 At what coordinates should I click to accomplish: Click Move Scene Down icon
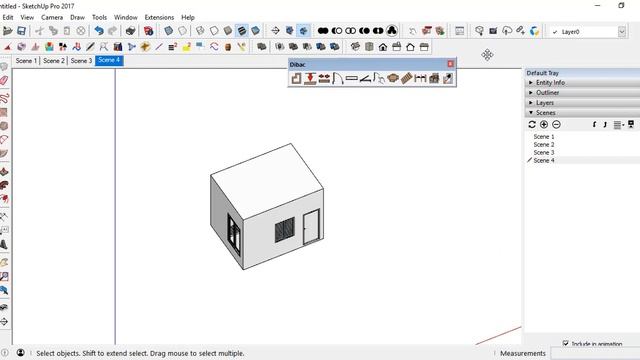coord(605,124)
